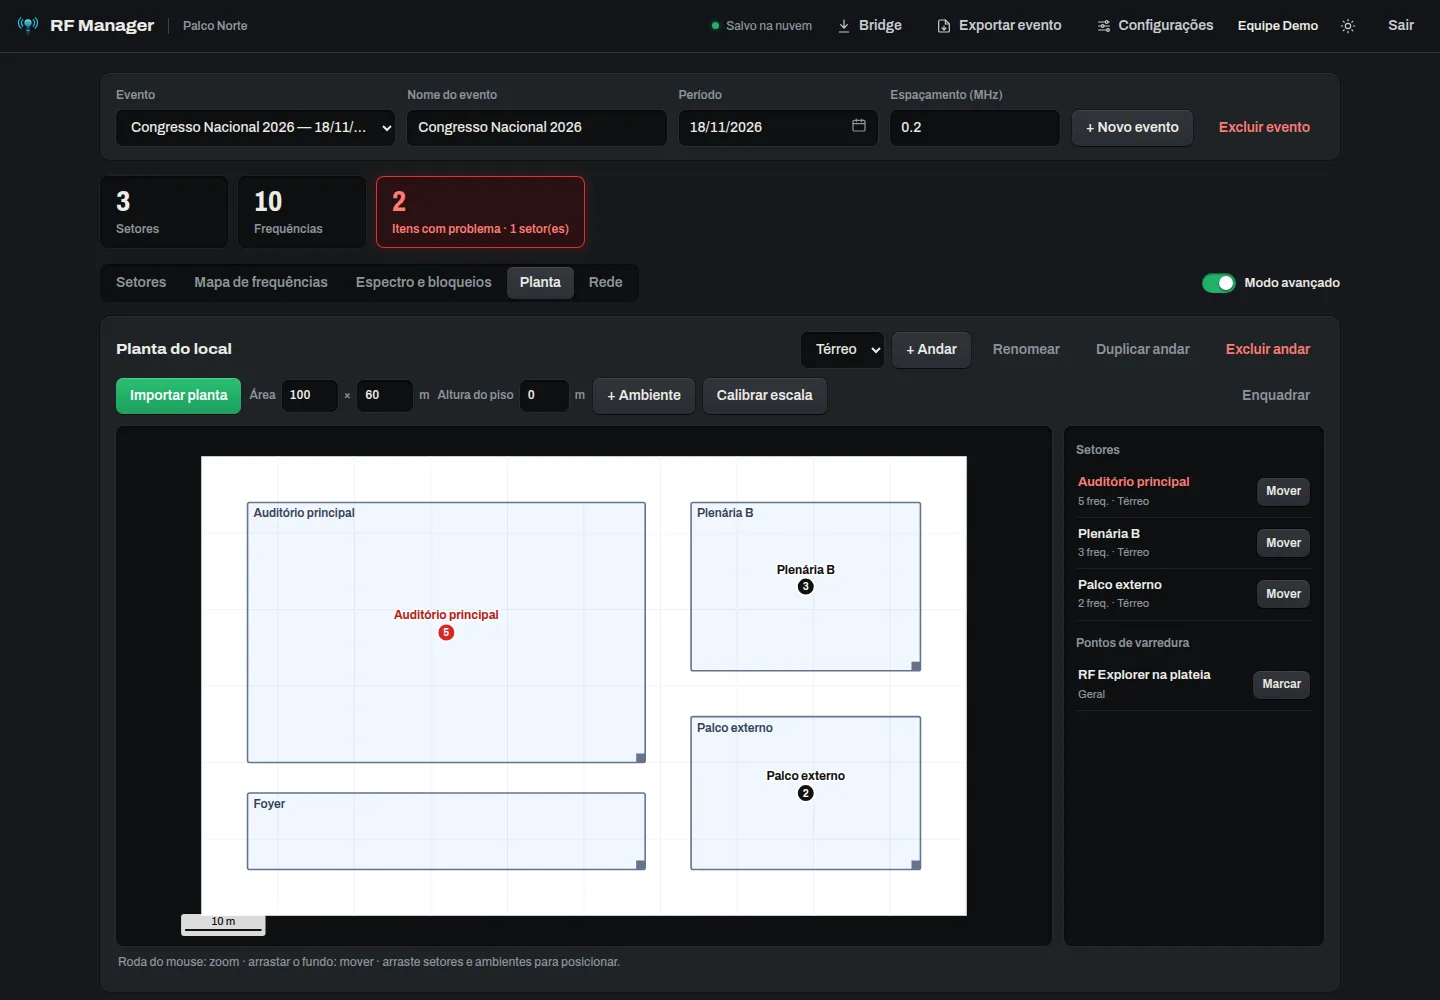
Task: Click the Área width field showing 100
Action: coord(310,396)
